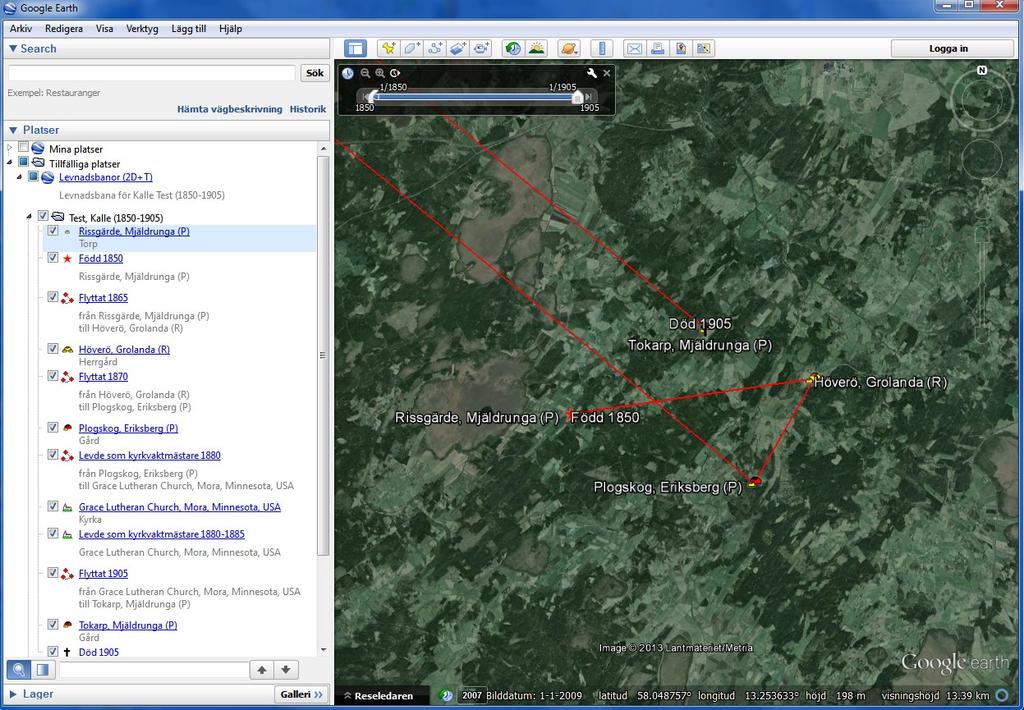Click in the search input field
The height and width of the screenshot is (710, 1024).
click(x=152, y=73)
